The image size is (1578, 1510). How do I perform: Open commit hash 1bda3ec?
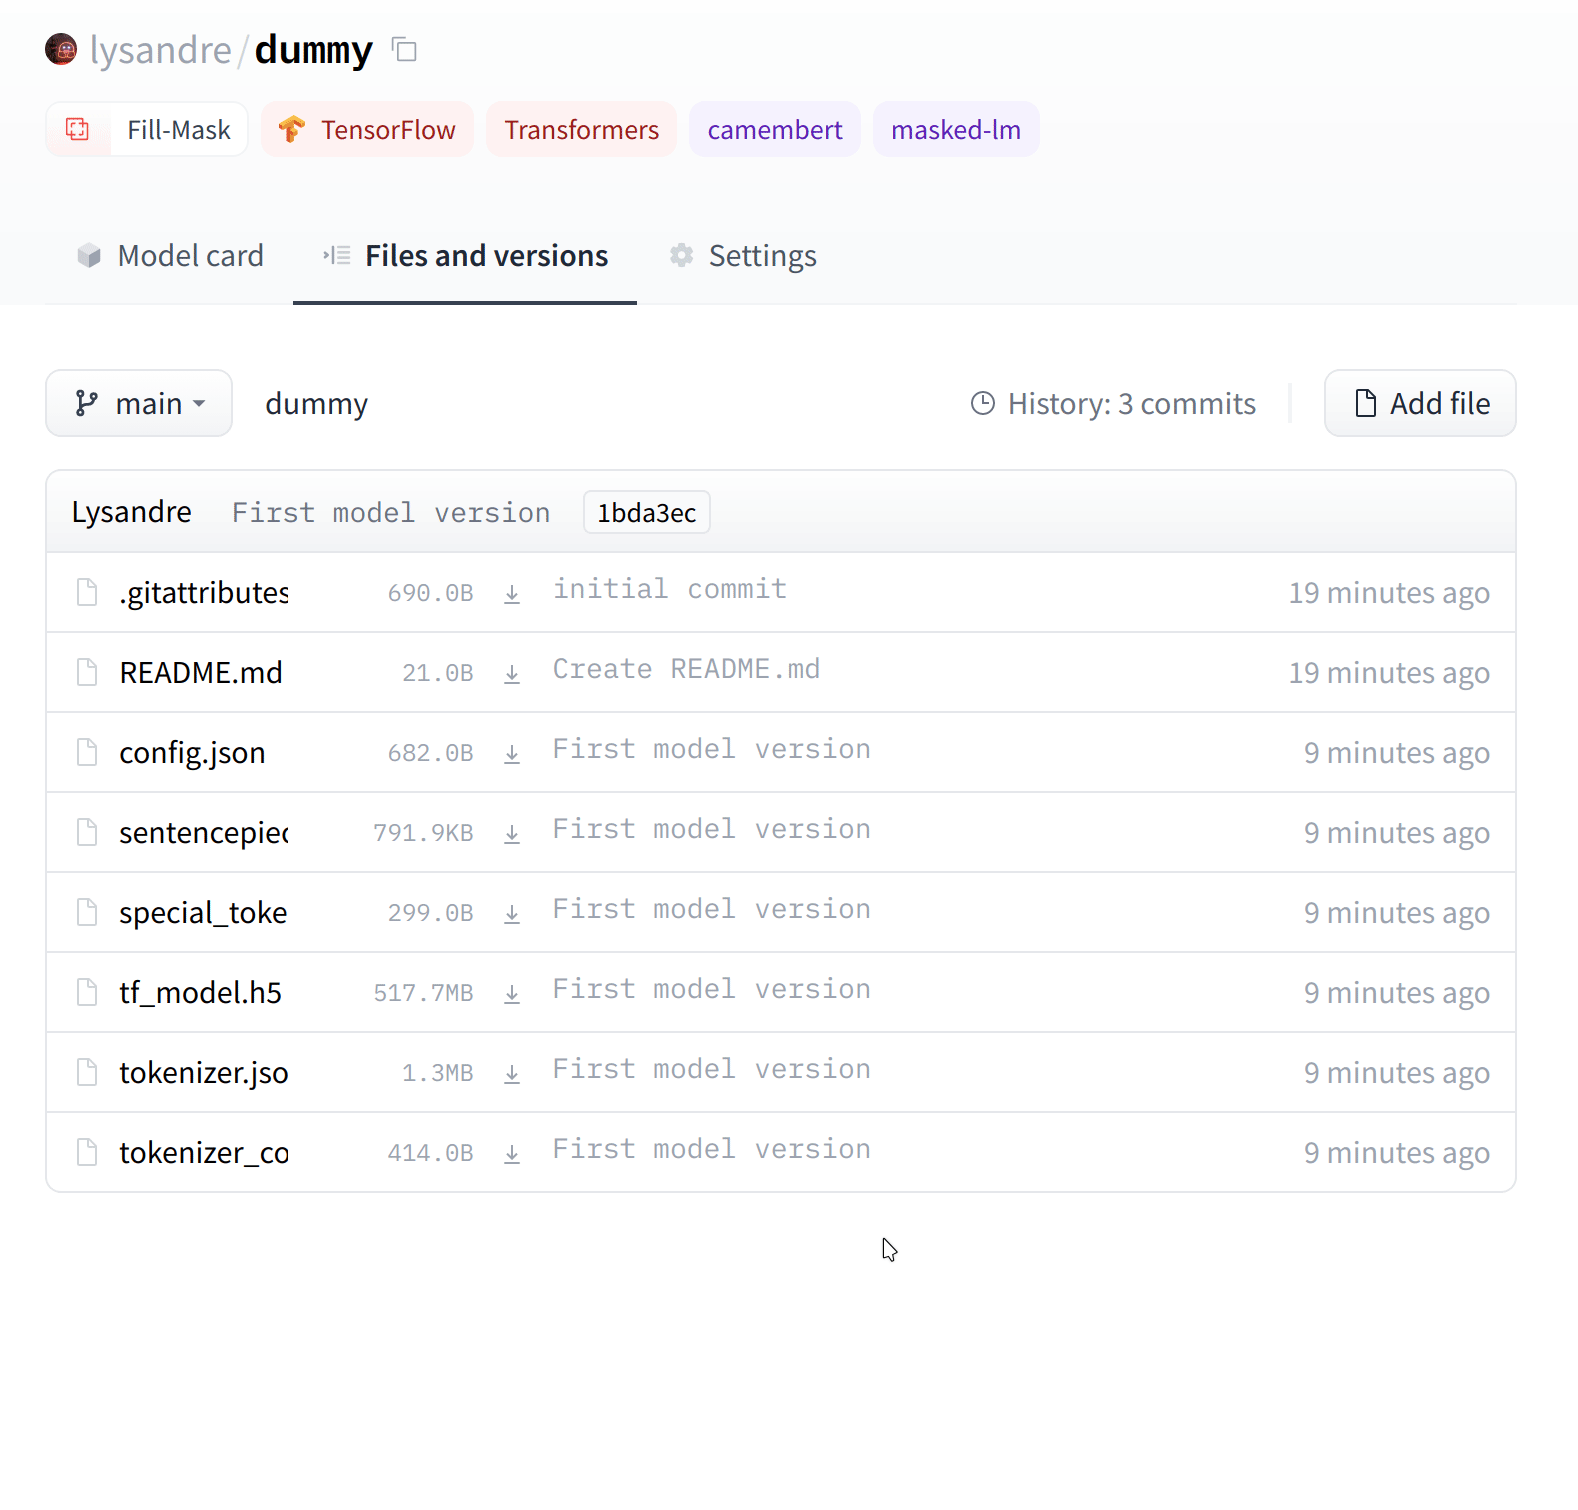(646, 512)
